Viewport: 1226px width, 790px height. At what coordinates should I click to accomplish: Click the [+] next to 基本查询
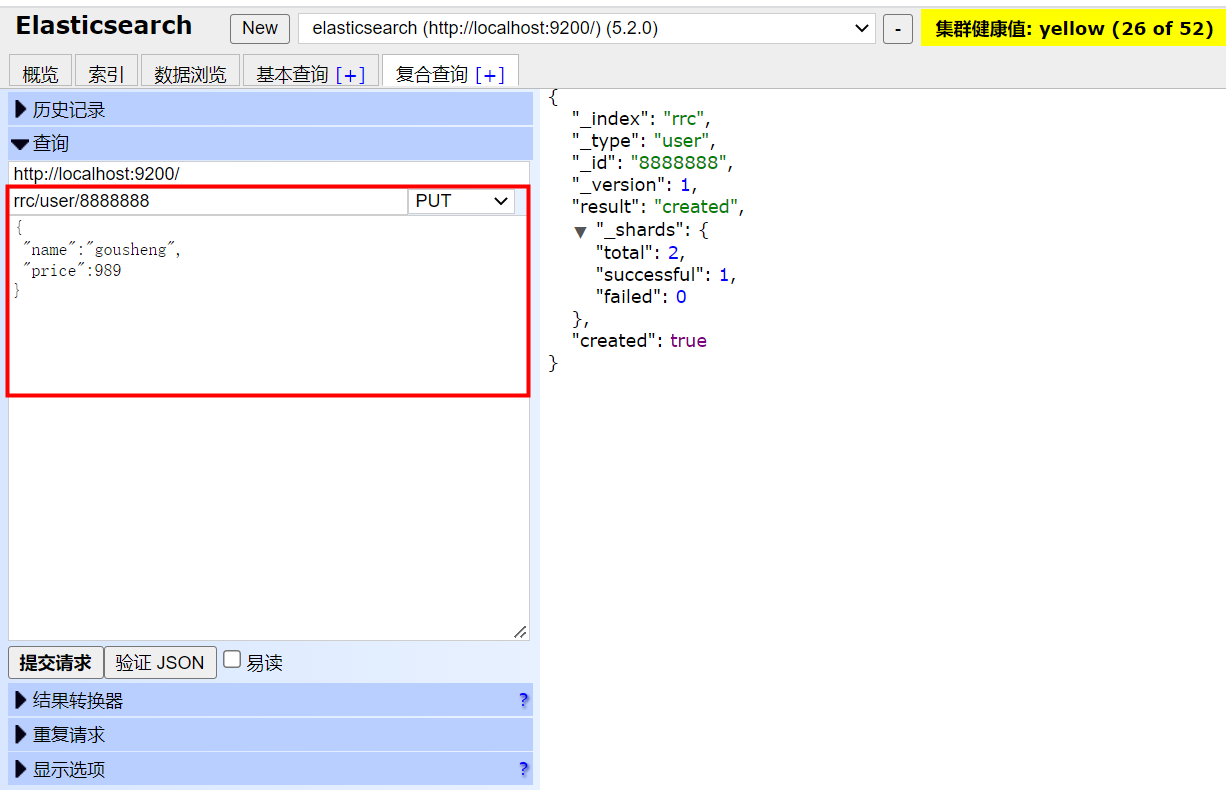351,74
